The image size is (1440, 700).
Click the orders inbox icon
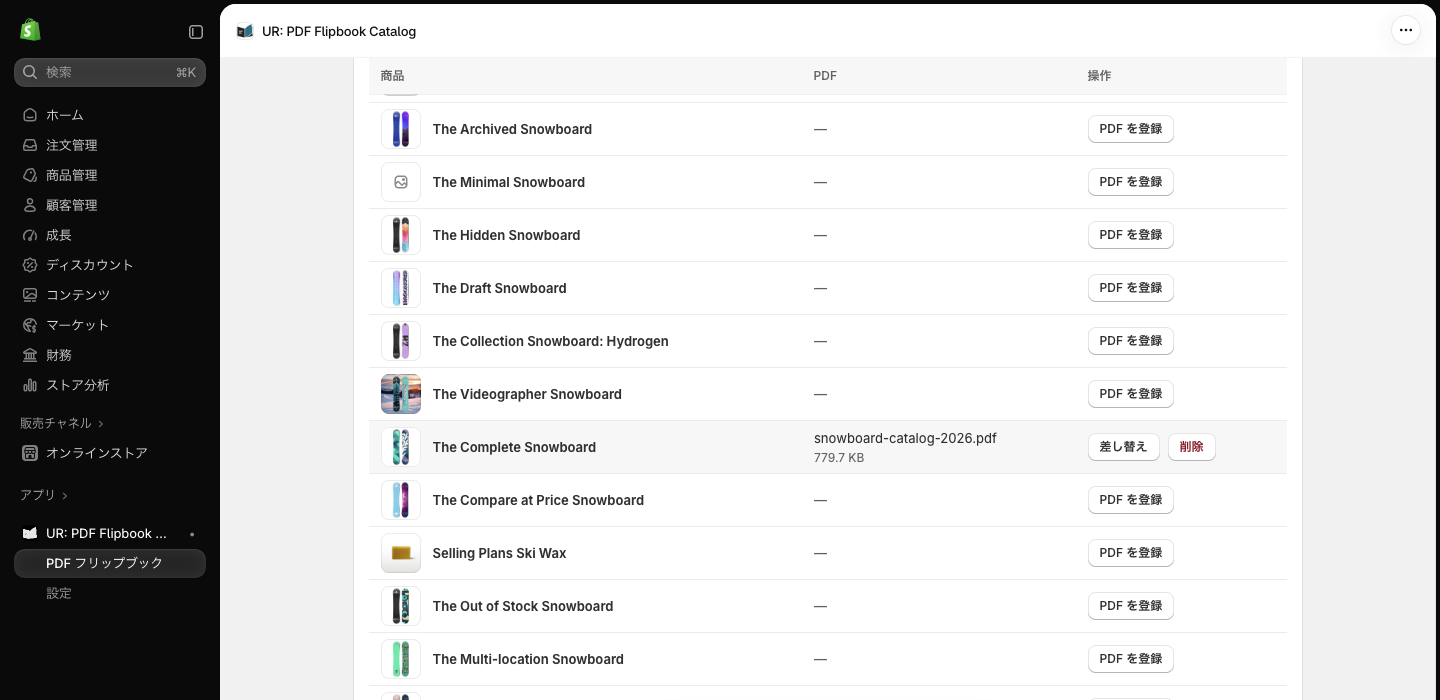click(x=30, y=145)
